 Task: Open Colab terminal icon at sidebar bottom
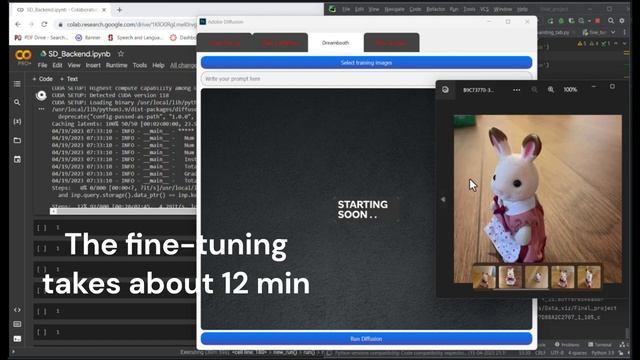(17, 339)
